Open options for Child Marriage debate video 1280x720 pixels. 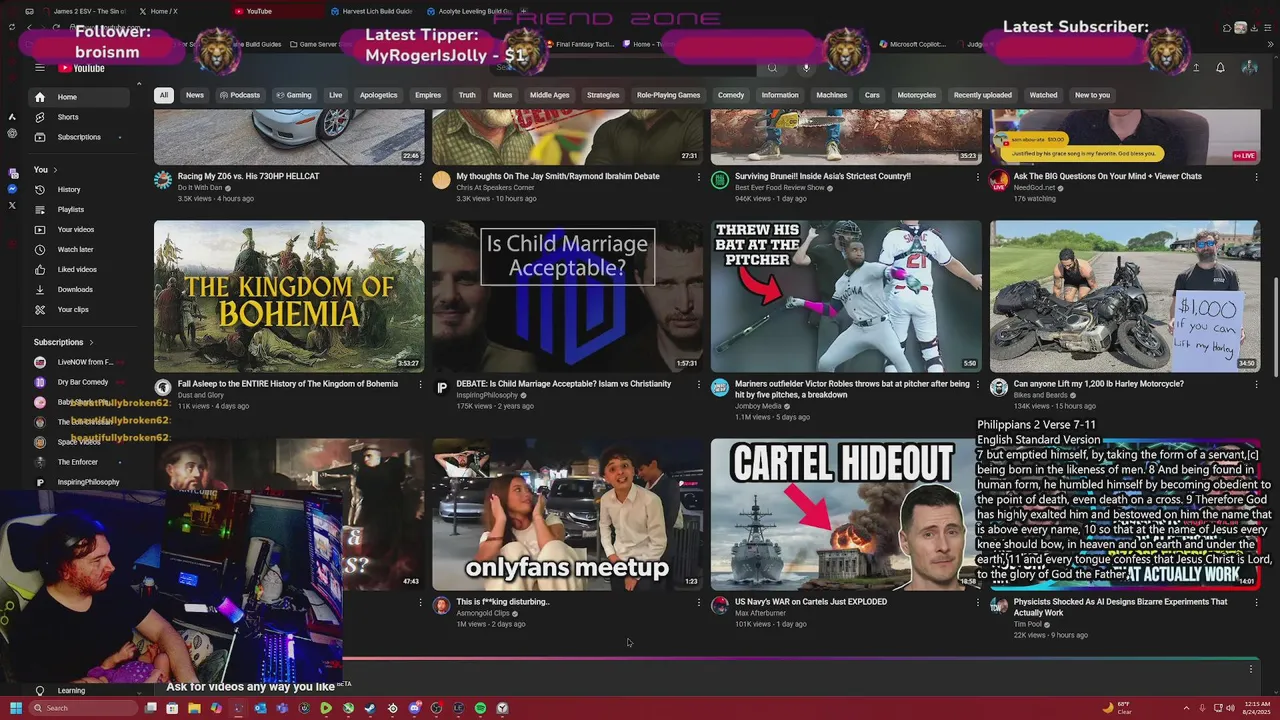pyautogui.click(x=699, y=384)
